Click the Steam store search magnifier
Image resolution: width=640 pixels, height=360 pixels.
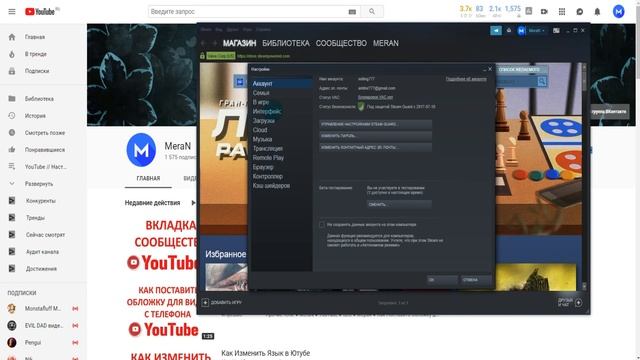tap(542, 82)
